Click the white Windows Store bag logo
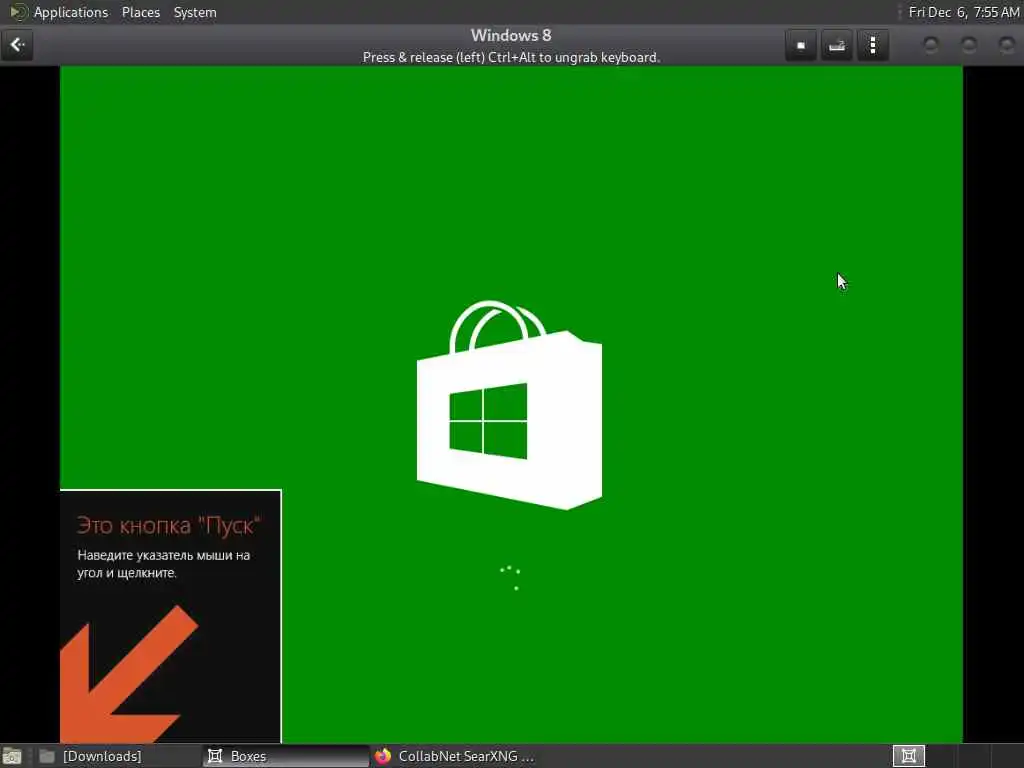Screen dimensions: 1024x768 (509, 405)
